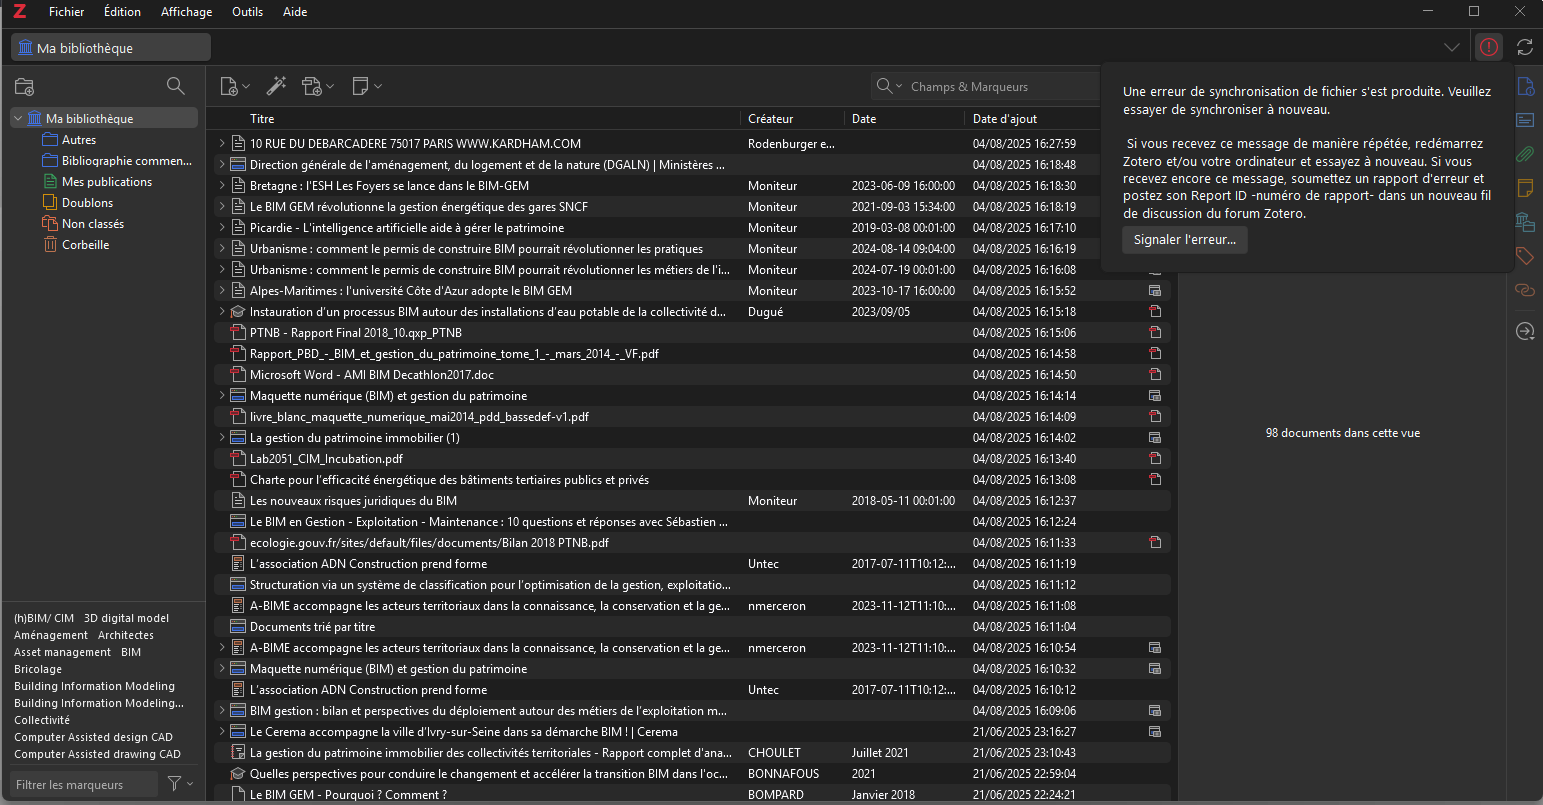Click the Sync with zotero.org icon
Screen dimensions: 1543x805
click(1525, 47)
